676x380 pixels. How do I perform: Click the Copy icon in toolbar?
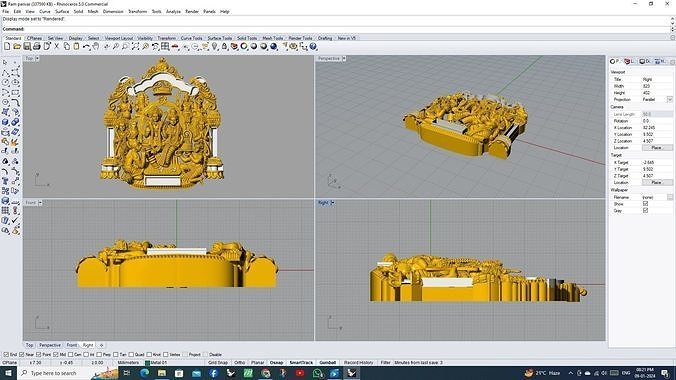coord(66,46)
